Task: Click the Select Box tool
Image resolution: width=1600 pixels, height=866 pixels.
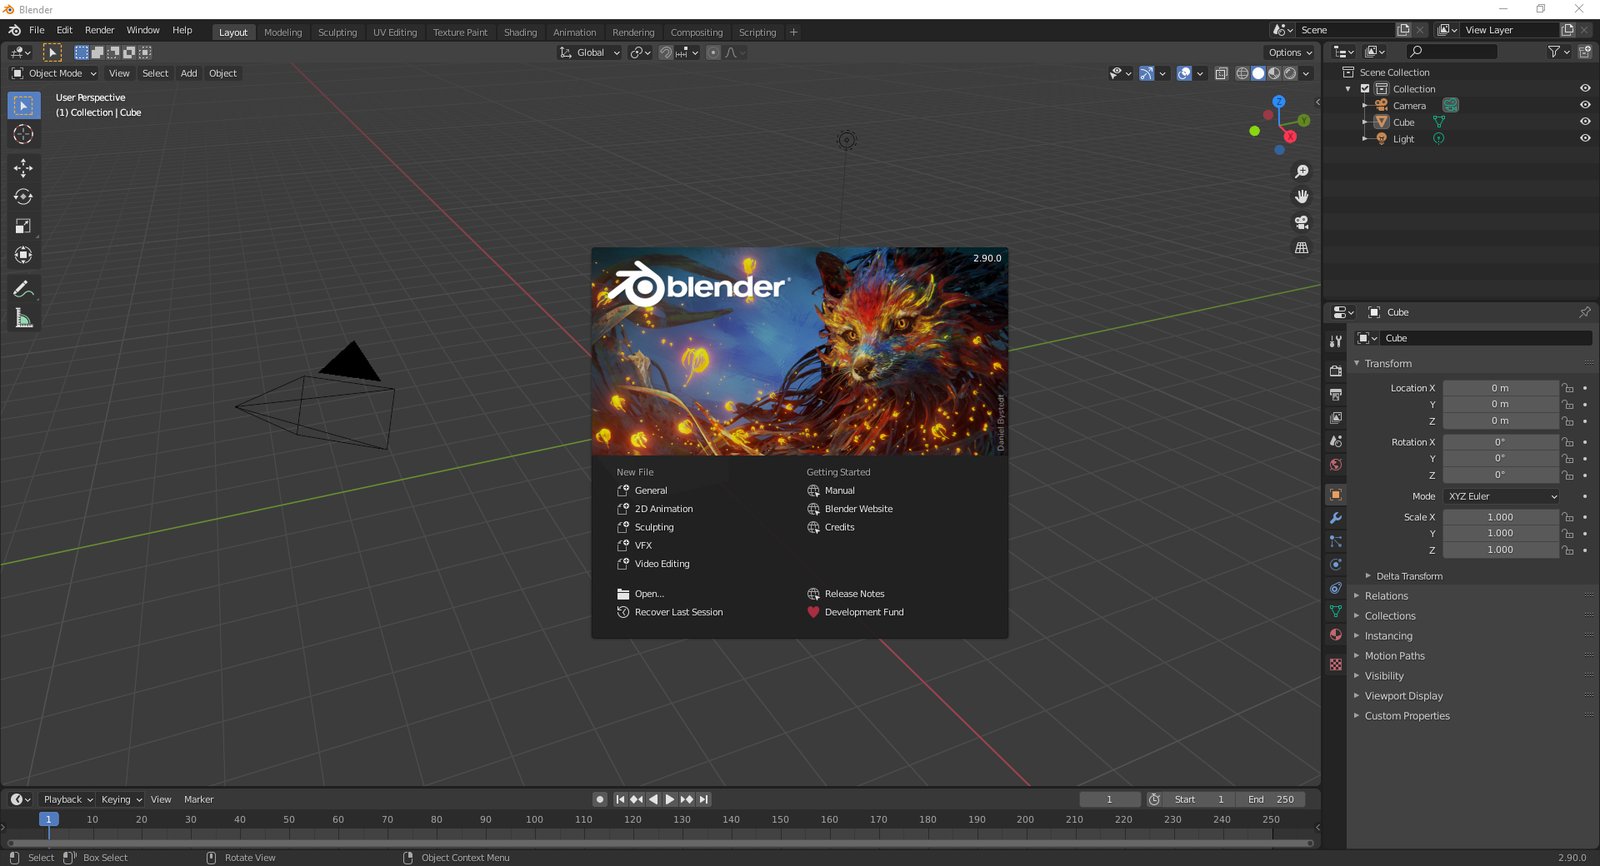Action: pyautogui.click(x=23, y=105)
